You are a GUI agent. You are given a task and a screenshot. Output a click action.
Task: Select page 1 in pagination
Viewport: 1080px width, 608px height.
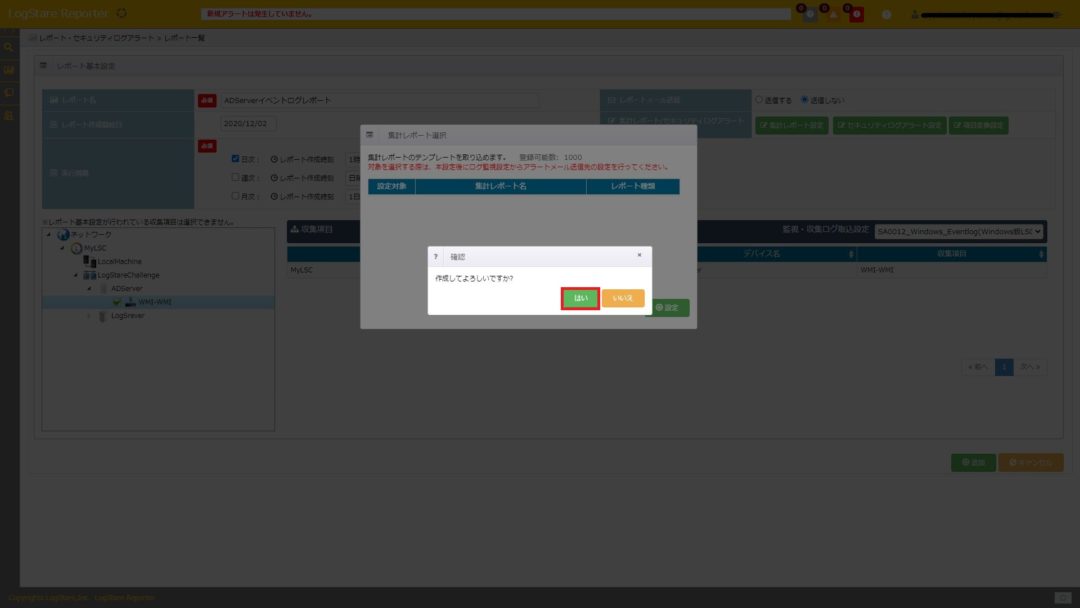click(x=1004, y=367)
